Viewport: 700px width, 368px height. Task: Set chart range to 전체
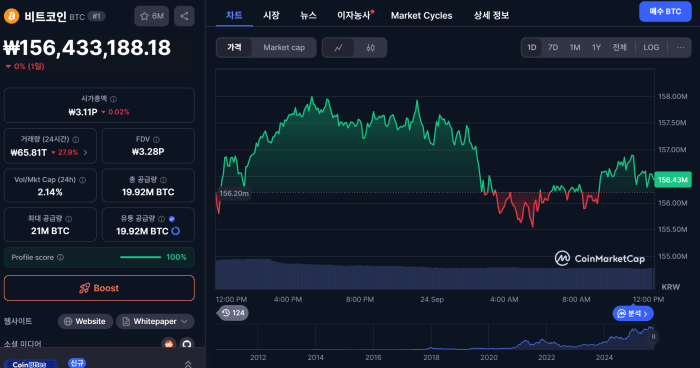[620, 47]
